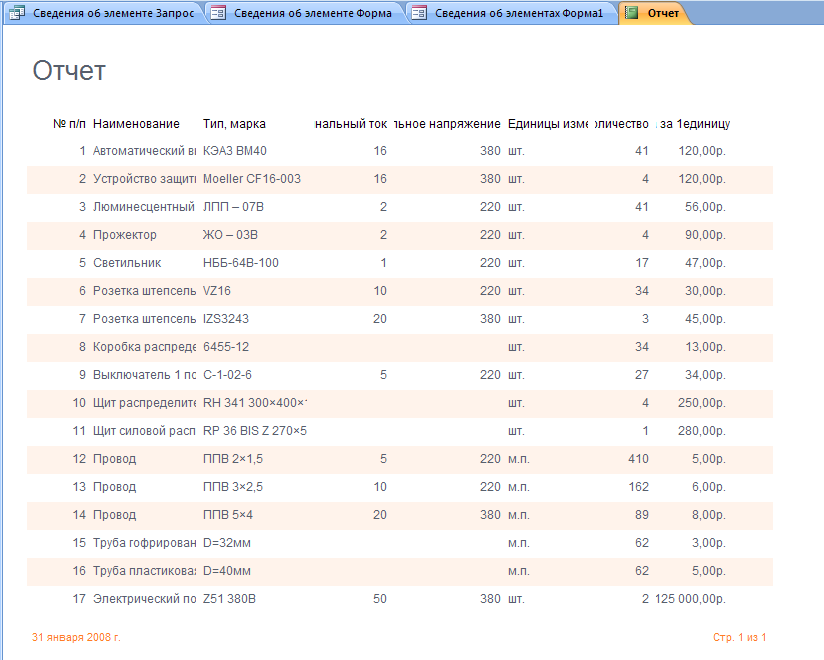The height and width of the screenshot is (660, 824).
Task: Click the Устройство защиты name cell
Action: pos(145,179)
